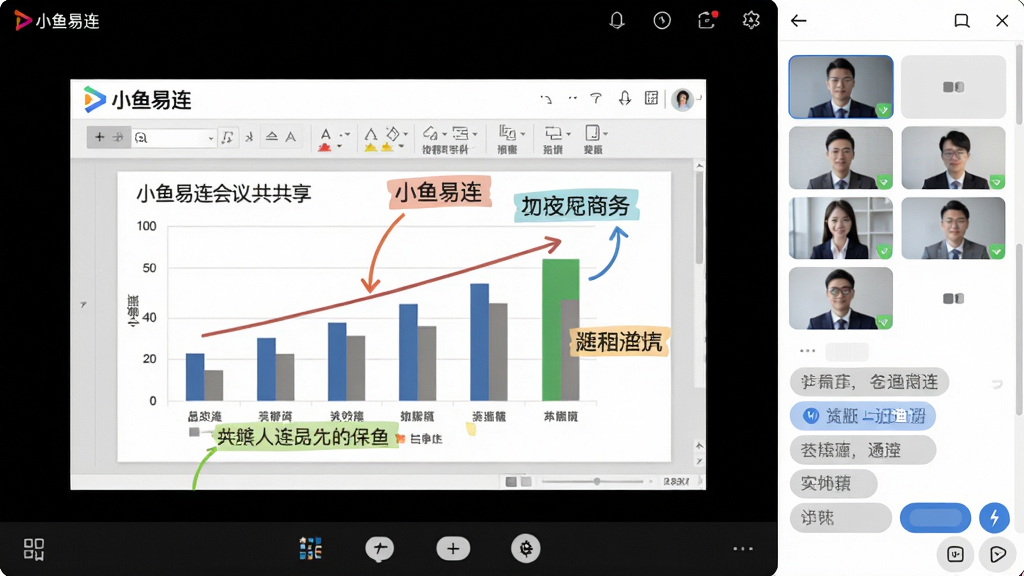
Task: Pick the first yellow highlight swatch
Action: (x=370, y=148)
